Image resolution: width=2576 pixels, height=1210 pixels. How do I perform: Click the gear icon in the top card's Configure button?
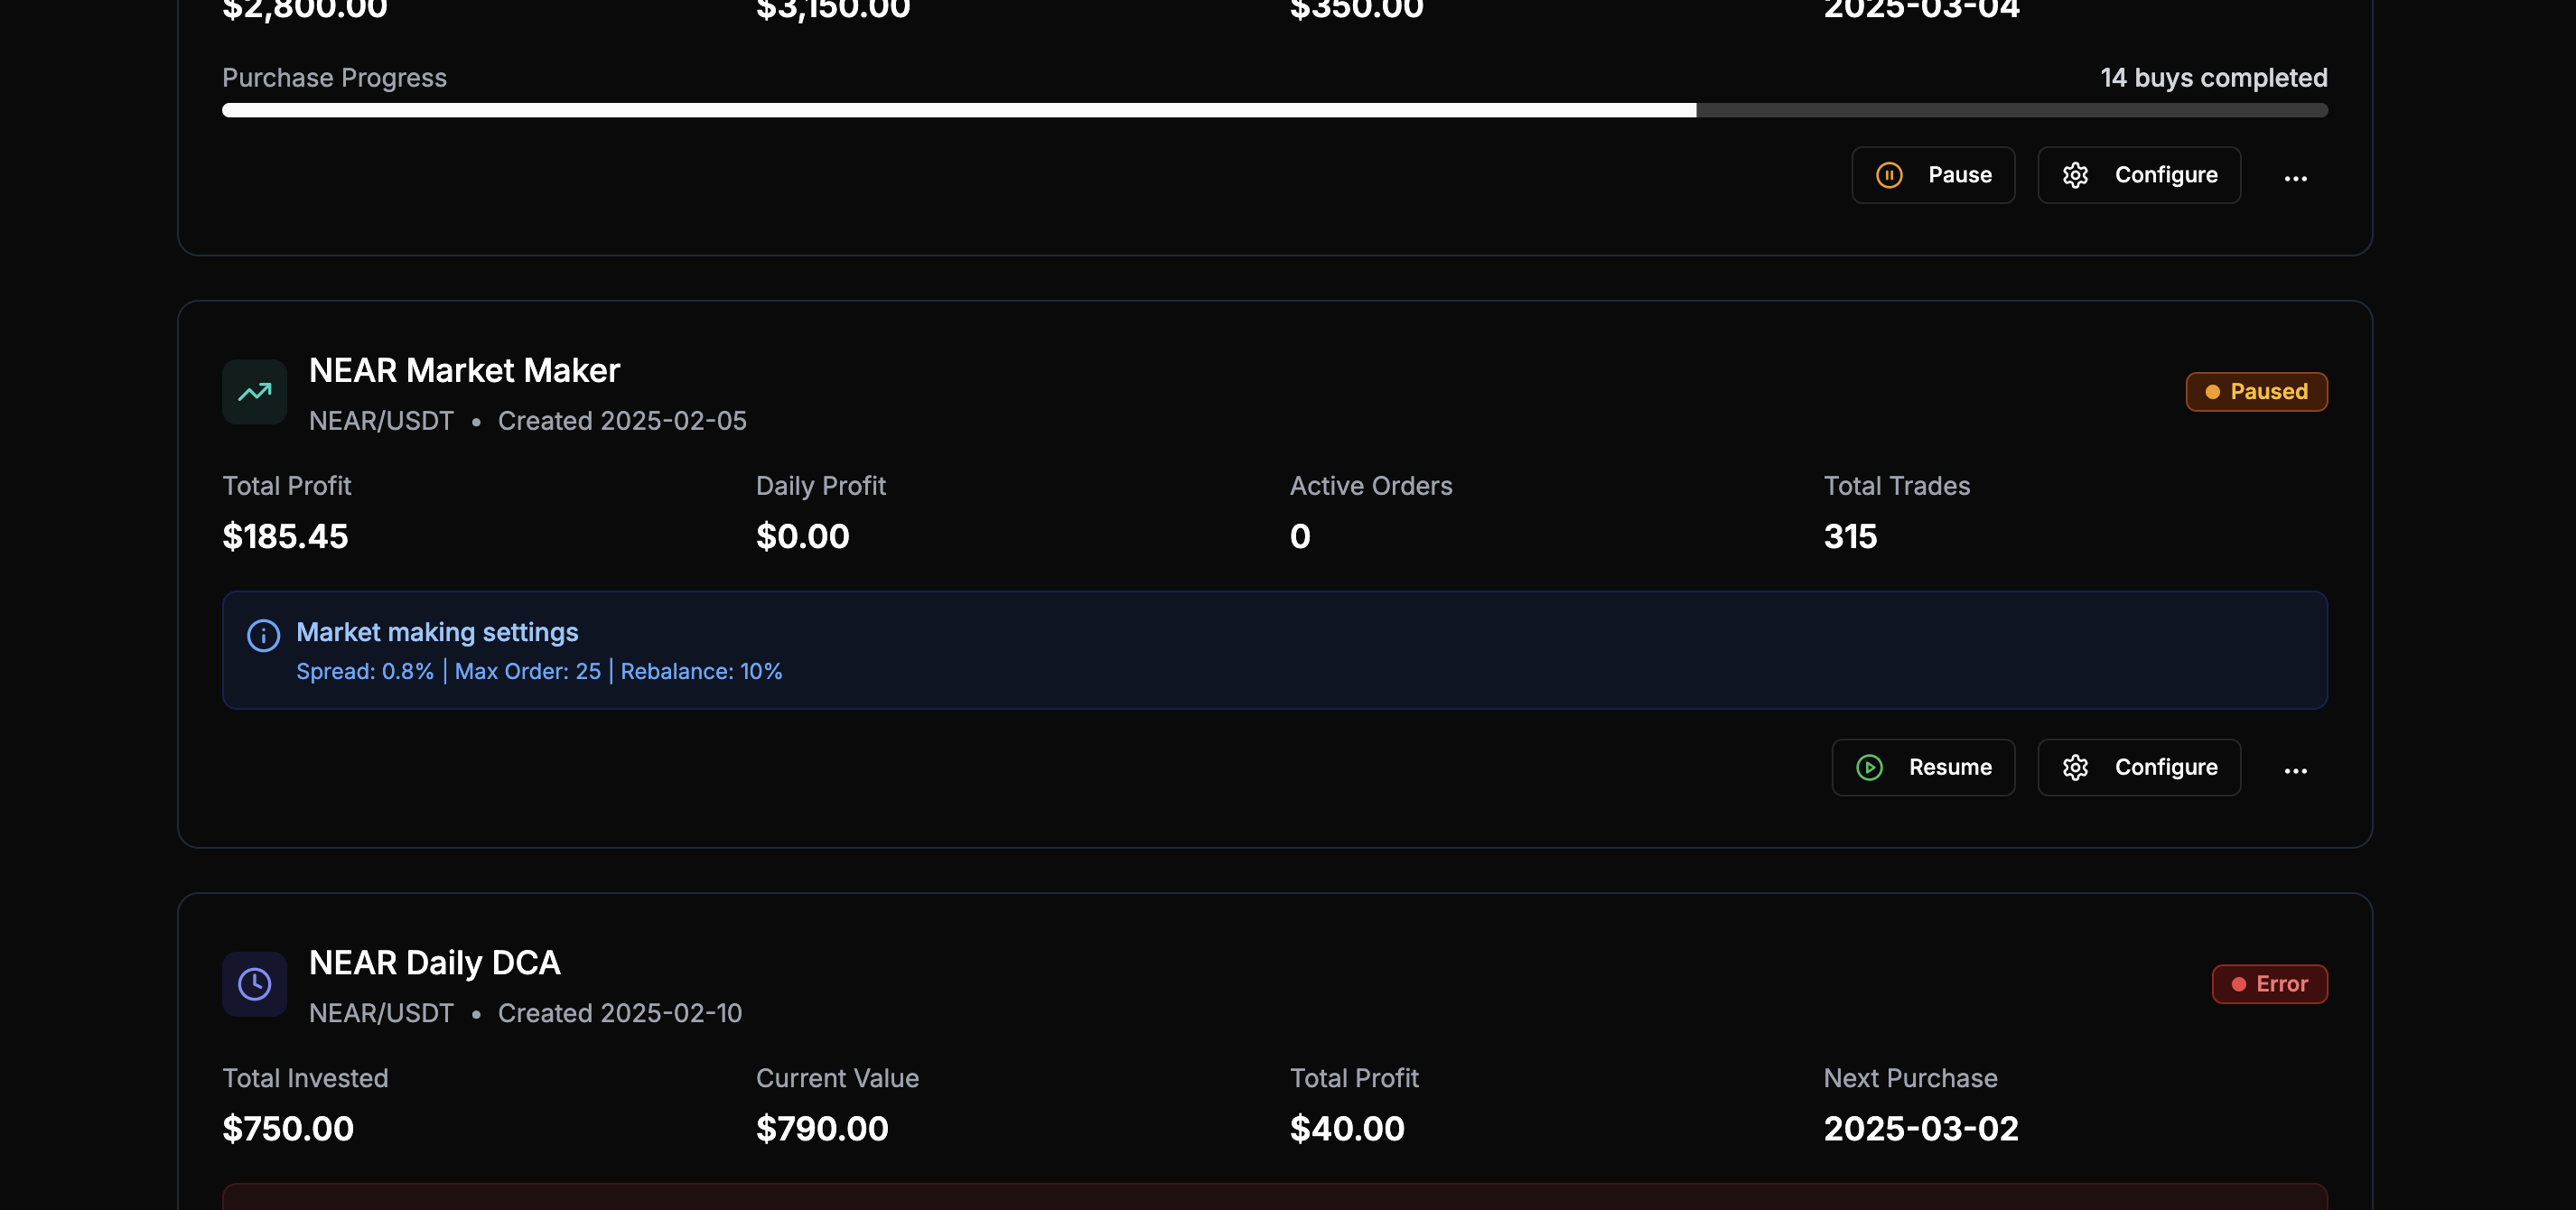2075,175
